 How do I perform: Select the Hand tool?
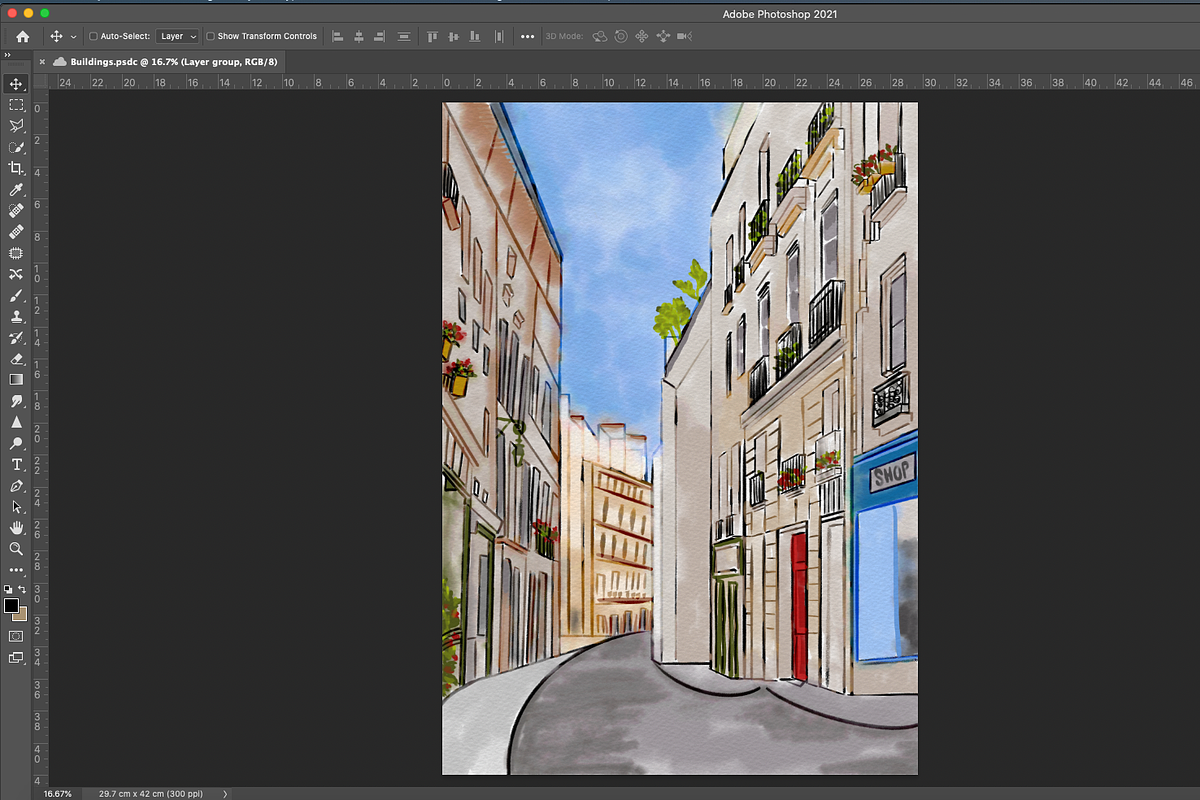16,528
